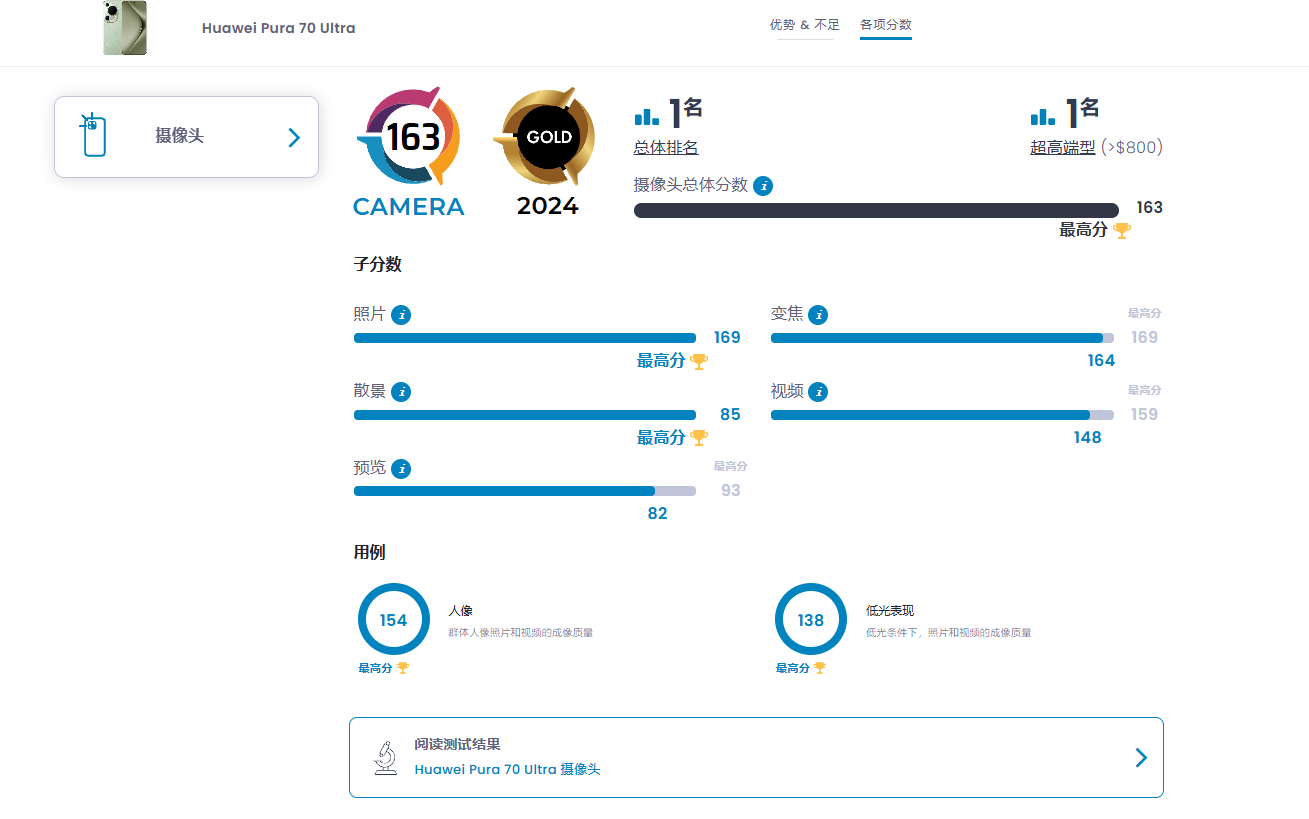Click the 变焦 score bar

[x=942, y=338]
